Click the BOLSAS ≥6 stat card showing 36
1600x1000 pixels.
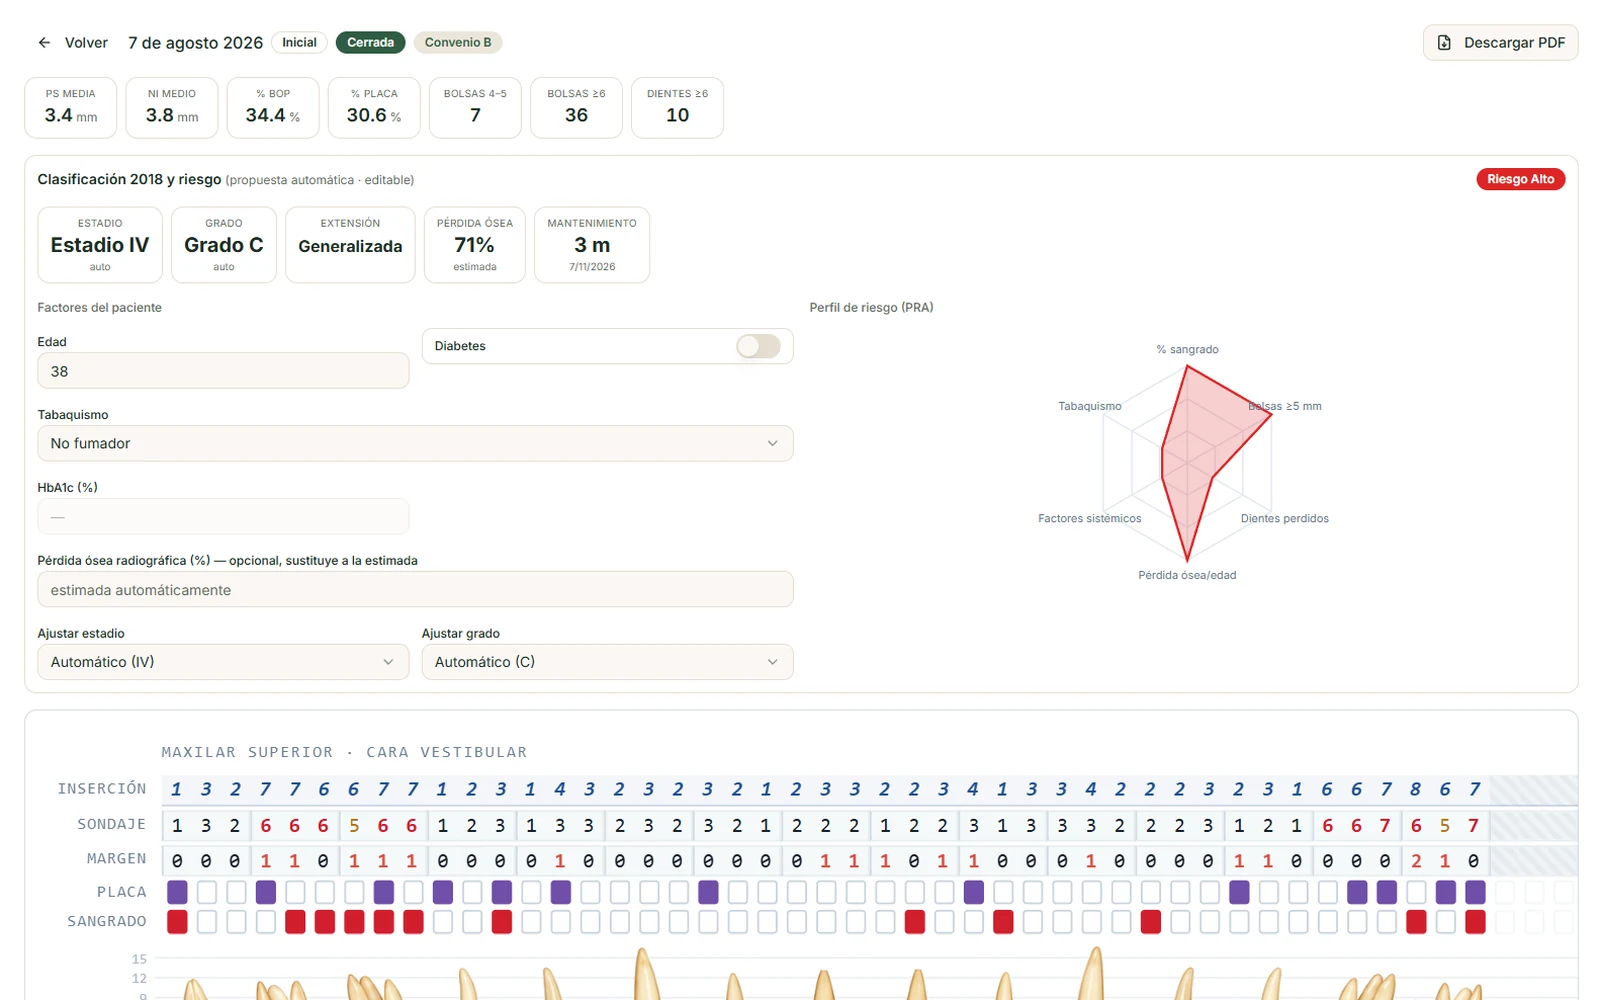pyautogui.click(x=576, y=108)
